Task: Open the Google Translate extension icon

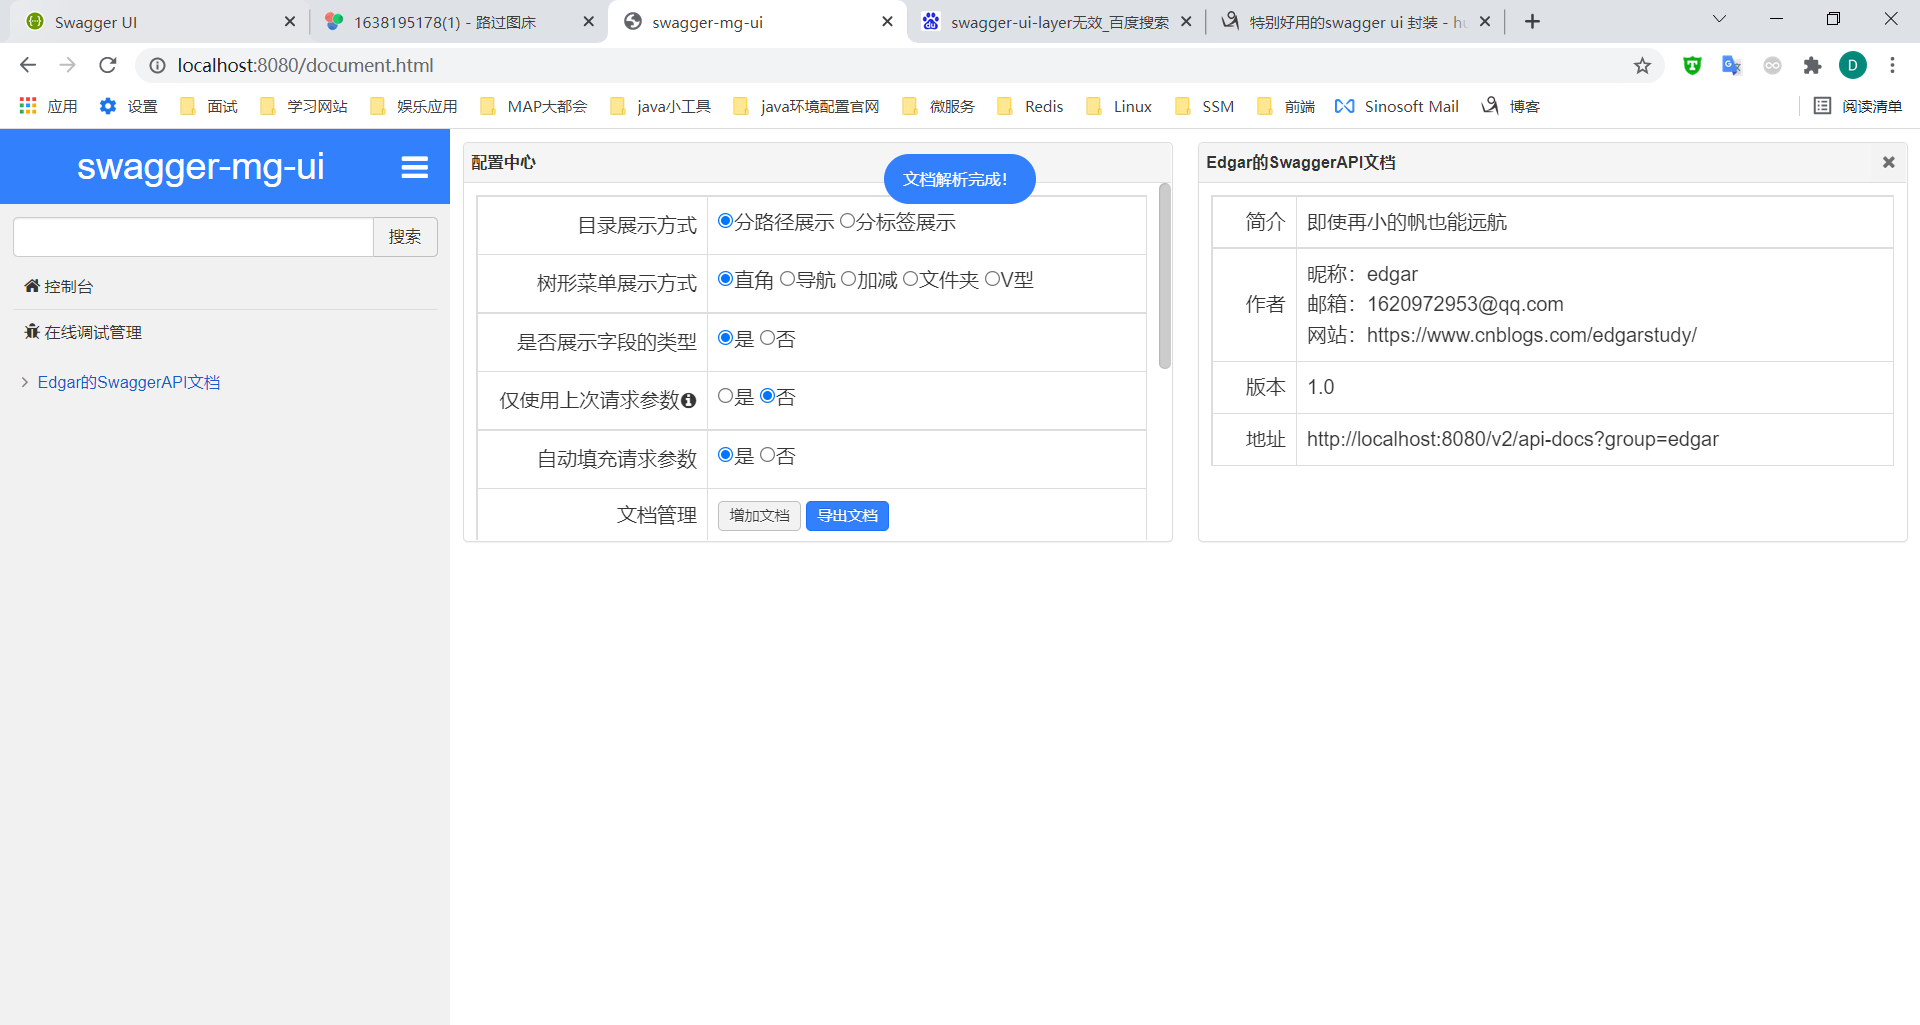Action: [1731, 66]
